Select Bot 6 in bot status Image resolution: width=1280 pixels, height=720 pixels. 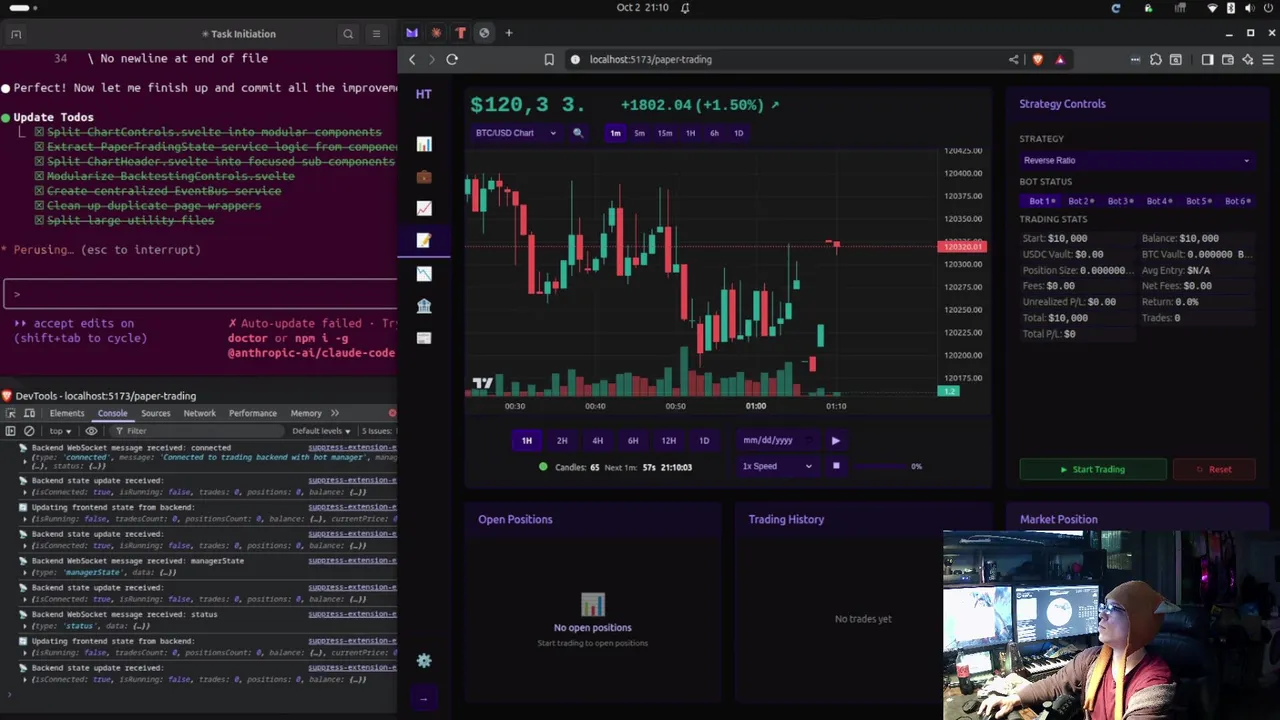tap(1238, 201)
